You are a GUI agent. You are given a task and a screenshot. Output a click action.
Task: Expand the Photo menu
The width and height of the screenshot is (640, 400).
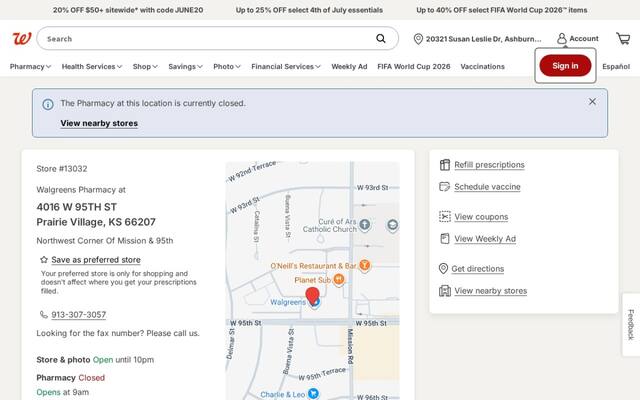click(x=227, y=67)
